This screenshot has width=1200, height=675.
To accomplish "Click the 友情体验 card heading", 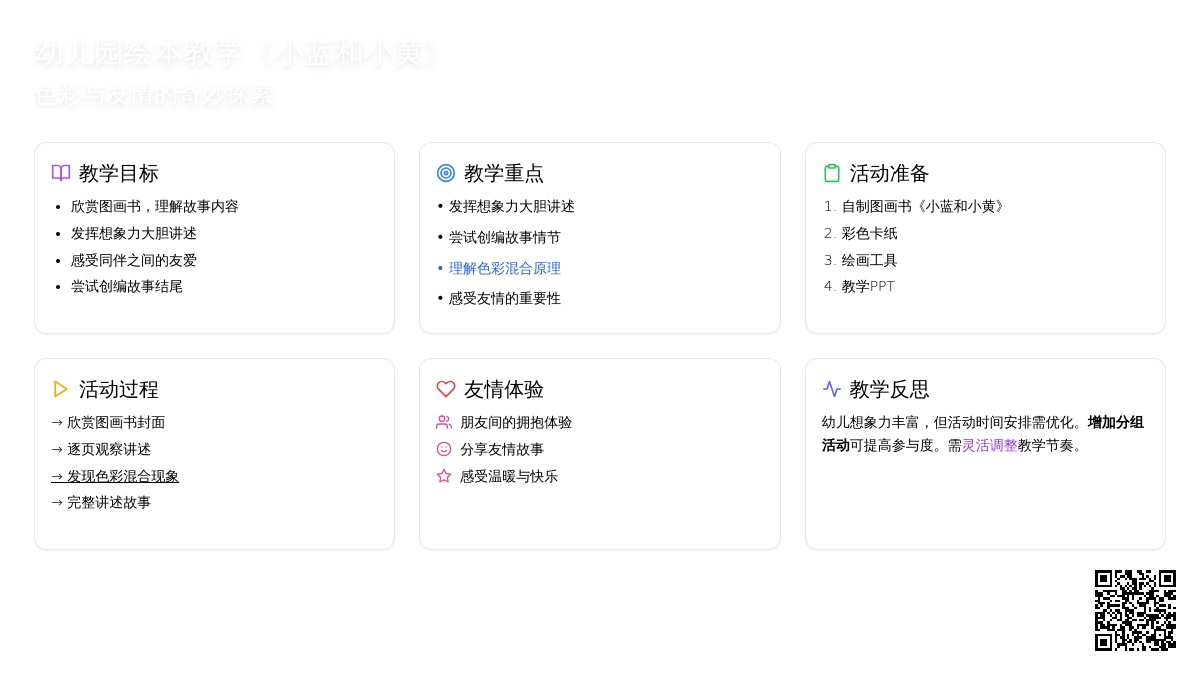I will [504, 389].
